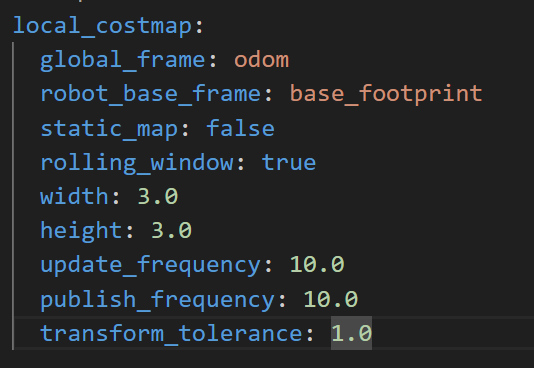Select the odom value
Image resolution: width=534 pixels, height=368 pixels.
pos(262,60)
